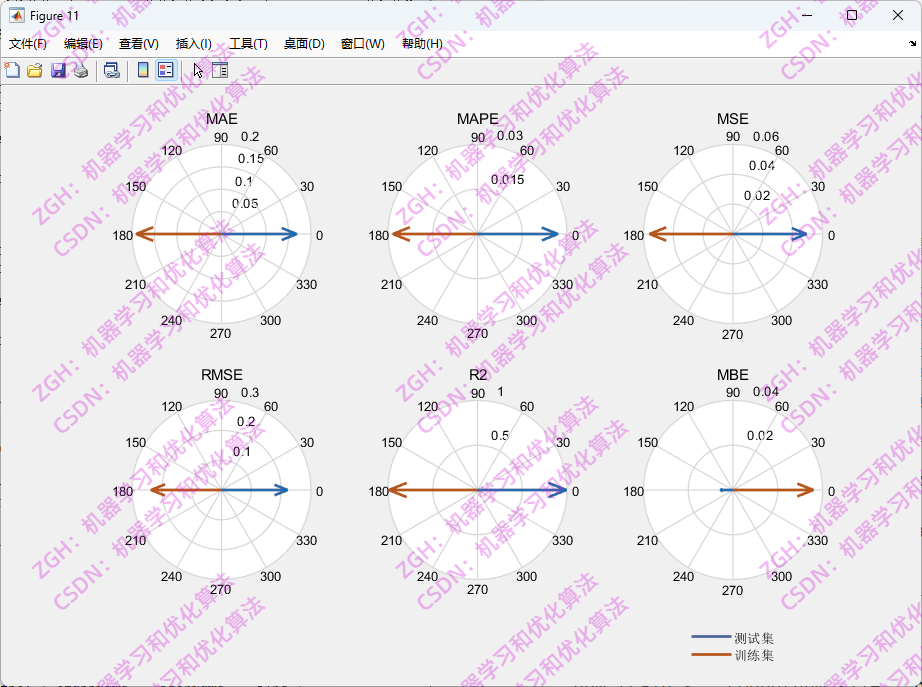Select the Edit Plot arrow tool
Screen dimensions: 922x687
click(198, 71)
